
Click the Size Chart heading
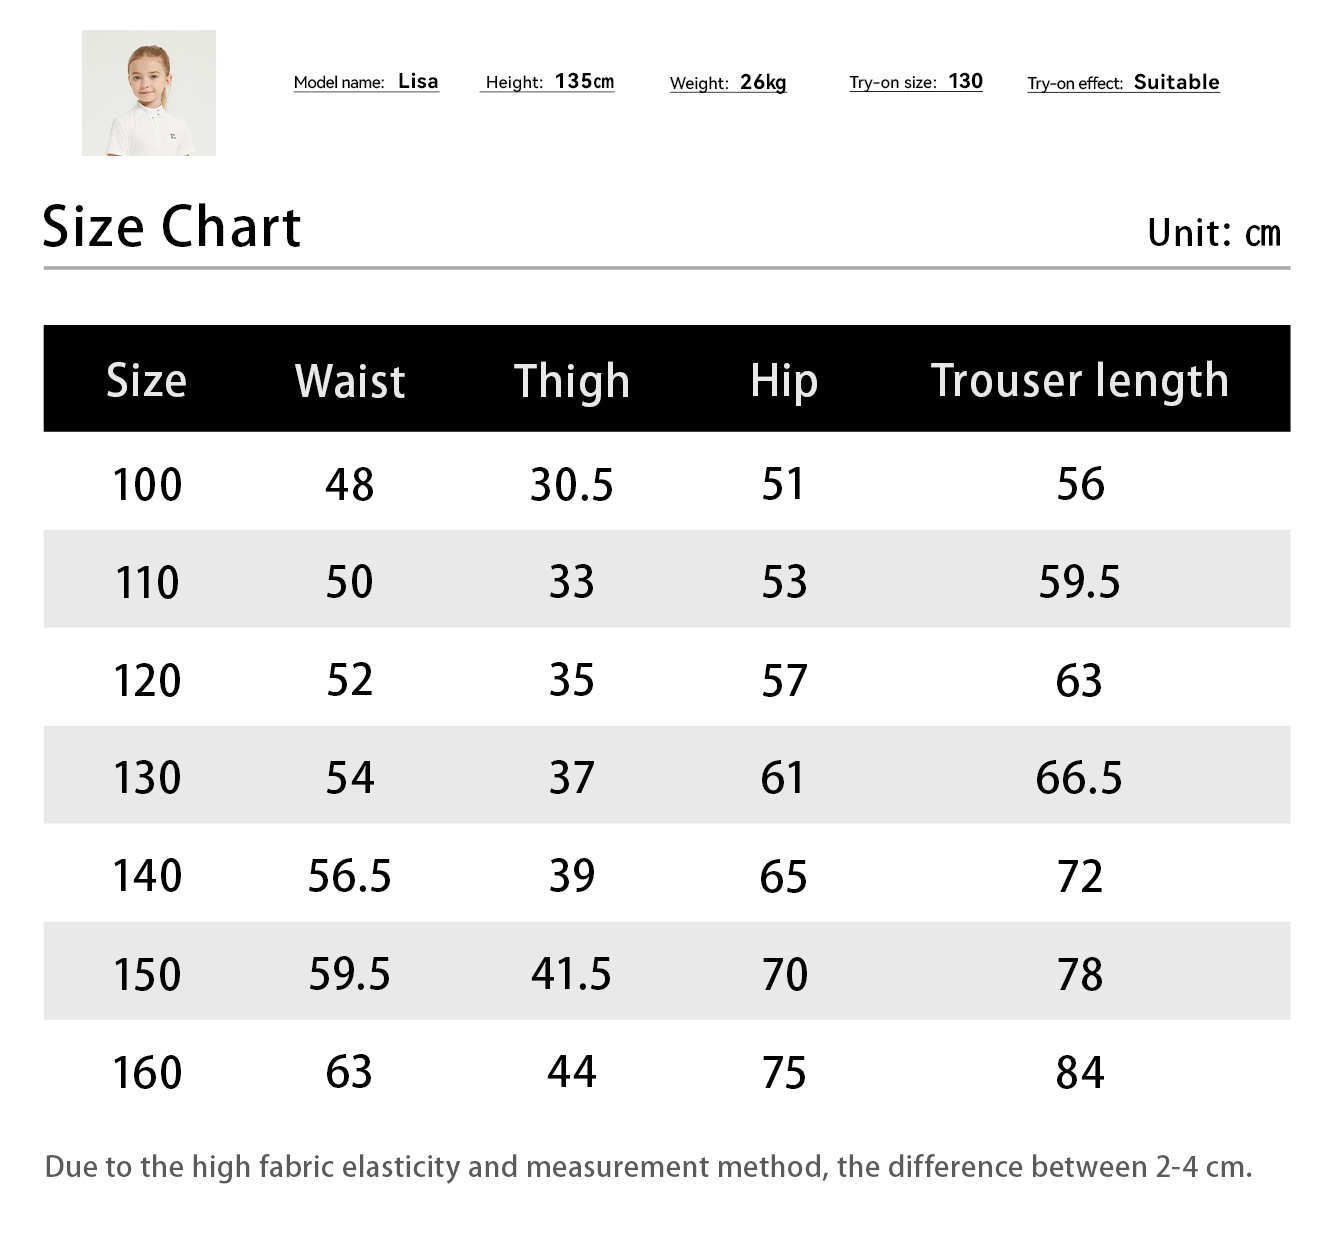click(x=172, y=227)
